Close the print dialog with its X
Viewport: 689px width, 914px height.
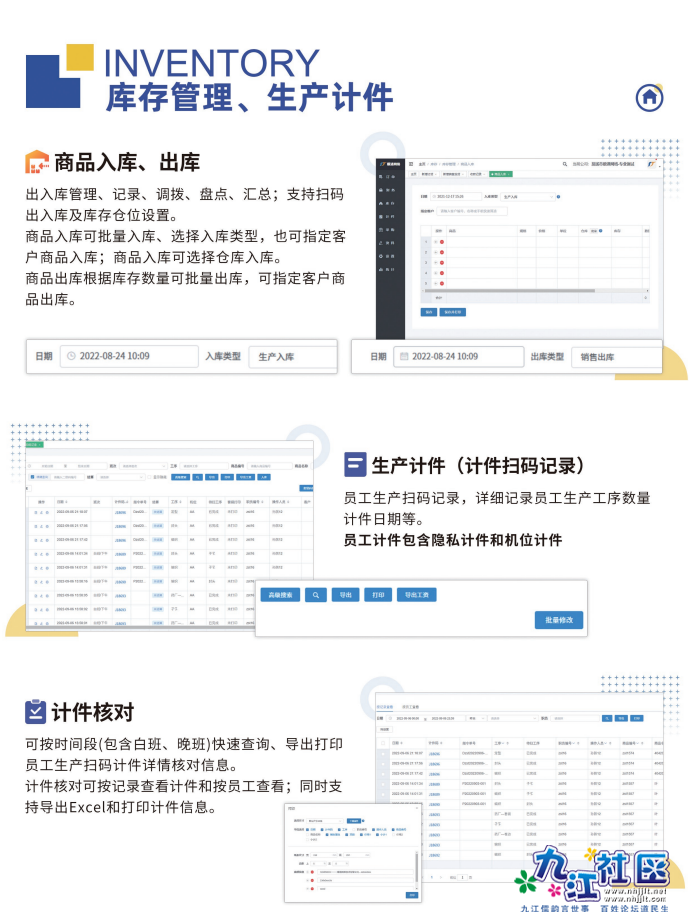point(417,808)
